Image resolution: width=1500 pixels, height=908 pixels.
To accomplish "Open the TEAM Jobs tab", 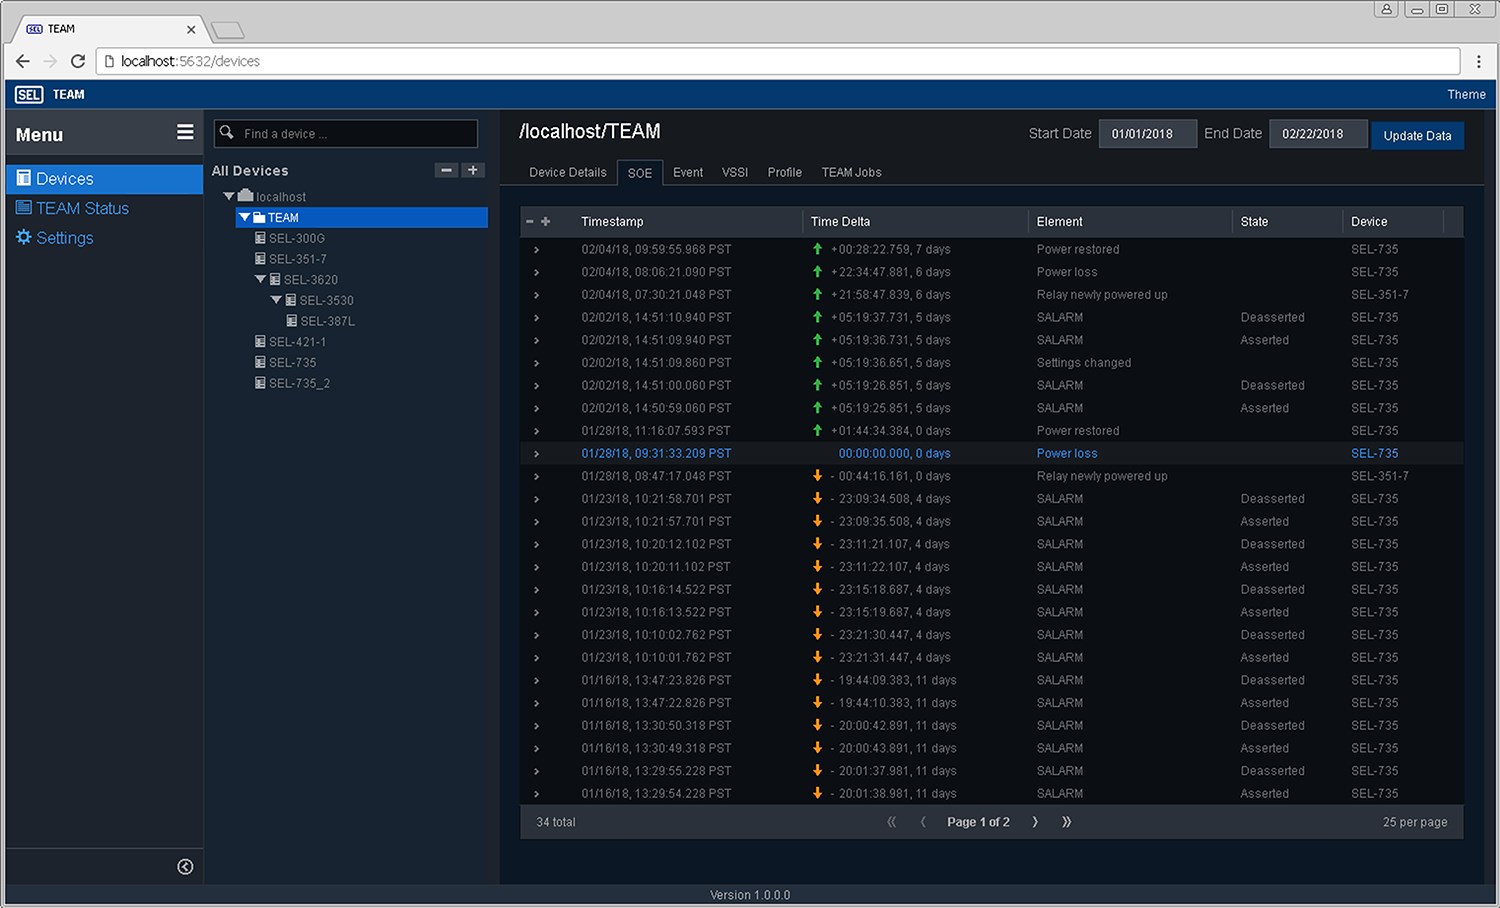I will click(852, 172).
